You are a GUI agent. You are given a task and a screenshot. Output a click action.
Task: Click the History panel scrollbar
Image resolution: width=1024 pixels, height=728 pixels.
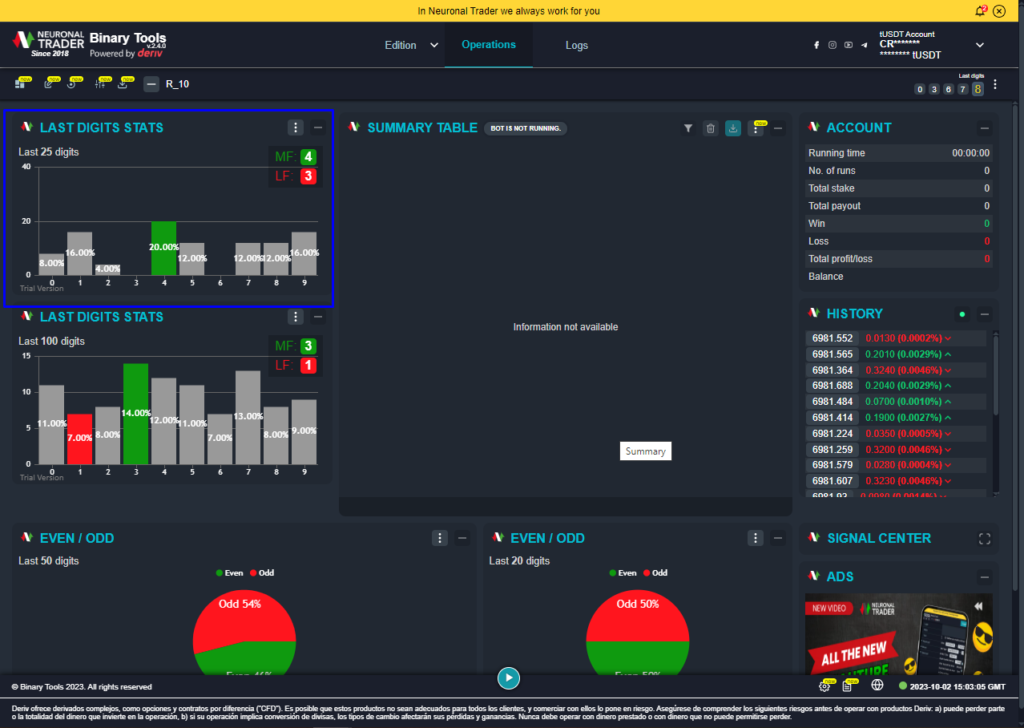click(x=995, y=374)
